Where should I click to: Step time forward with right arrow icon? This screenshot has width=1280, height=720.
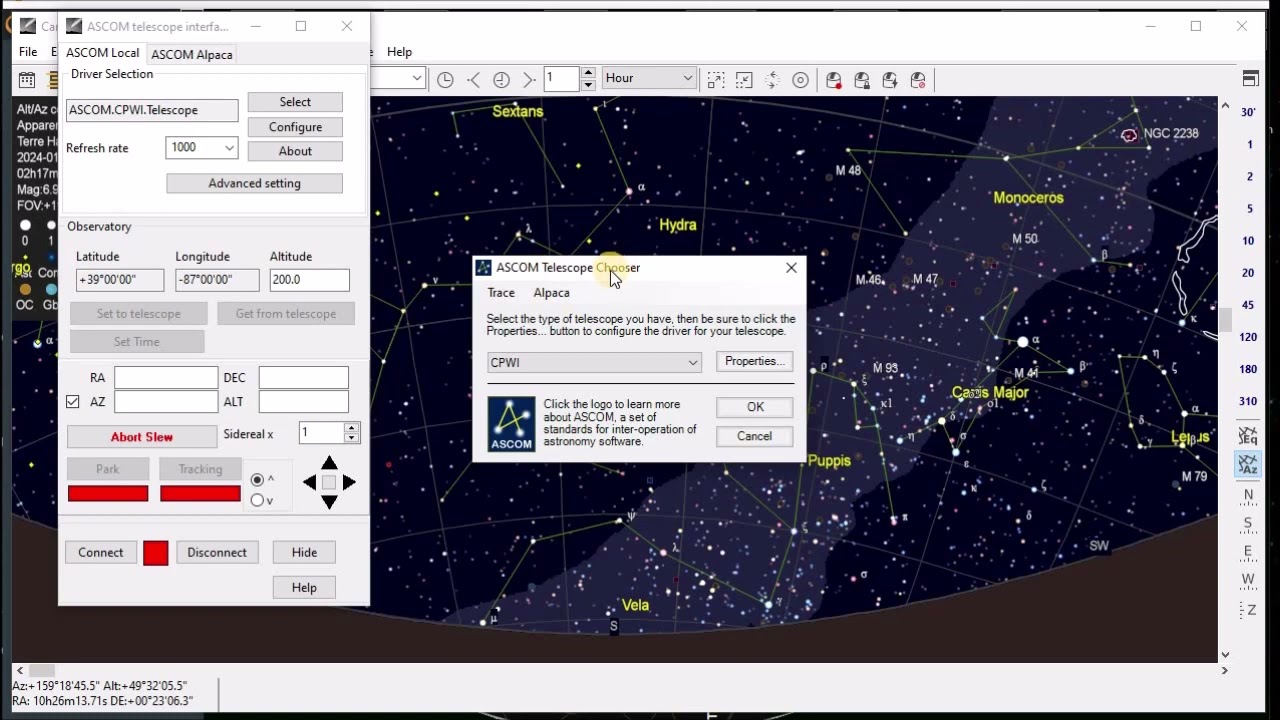[530, 80]
